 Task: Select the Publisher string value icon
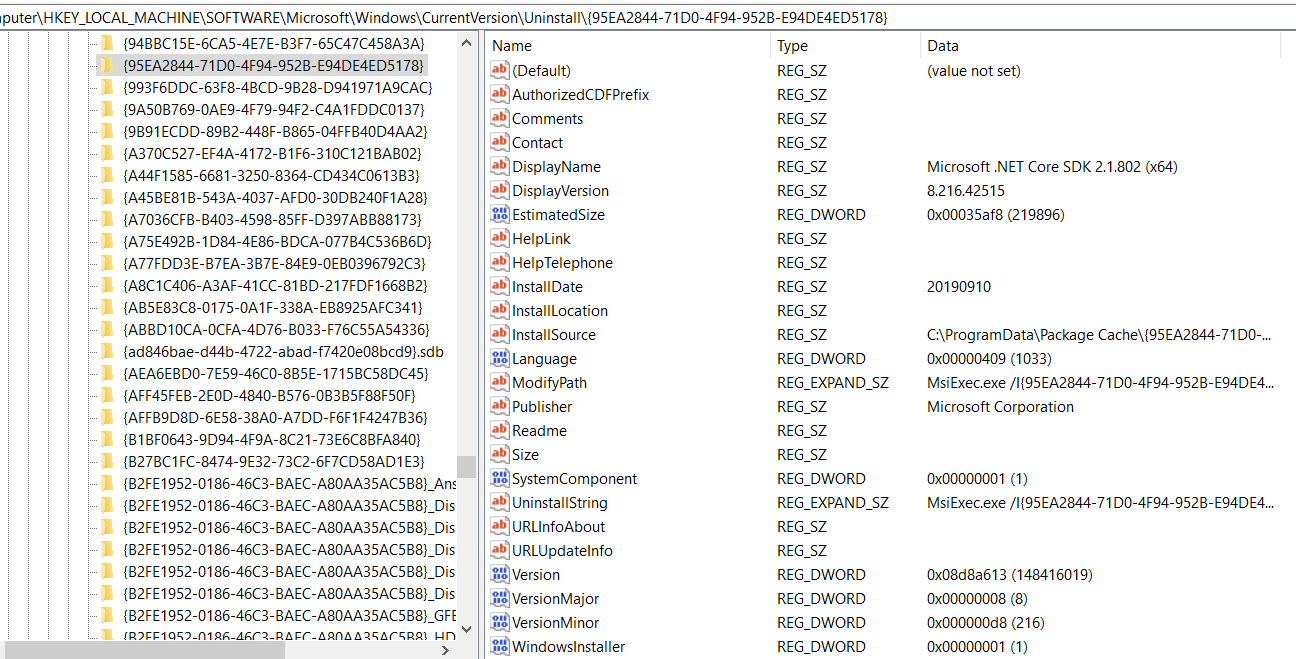click(498, 406)
